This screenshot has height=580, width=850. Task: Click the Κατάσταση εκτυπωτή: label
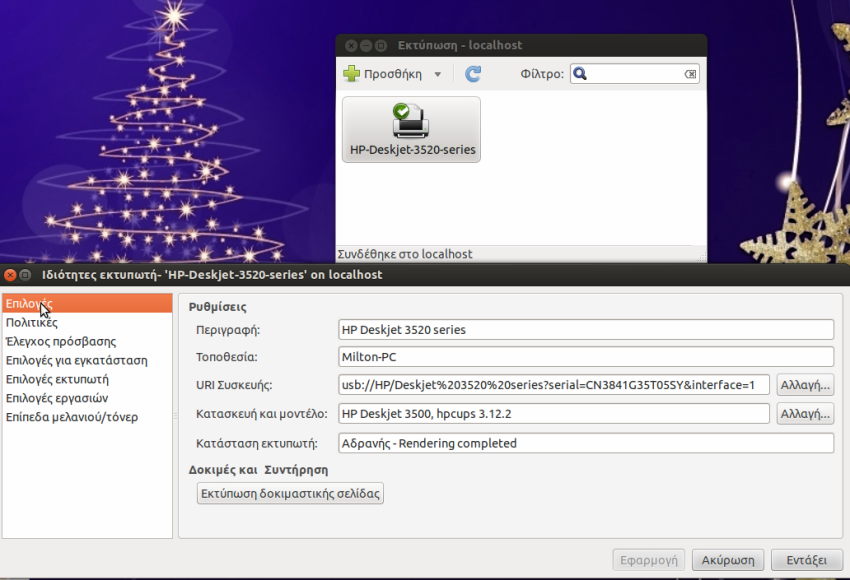pyautogui.click(x=256, y=443)
